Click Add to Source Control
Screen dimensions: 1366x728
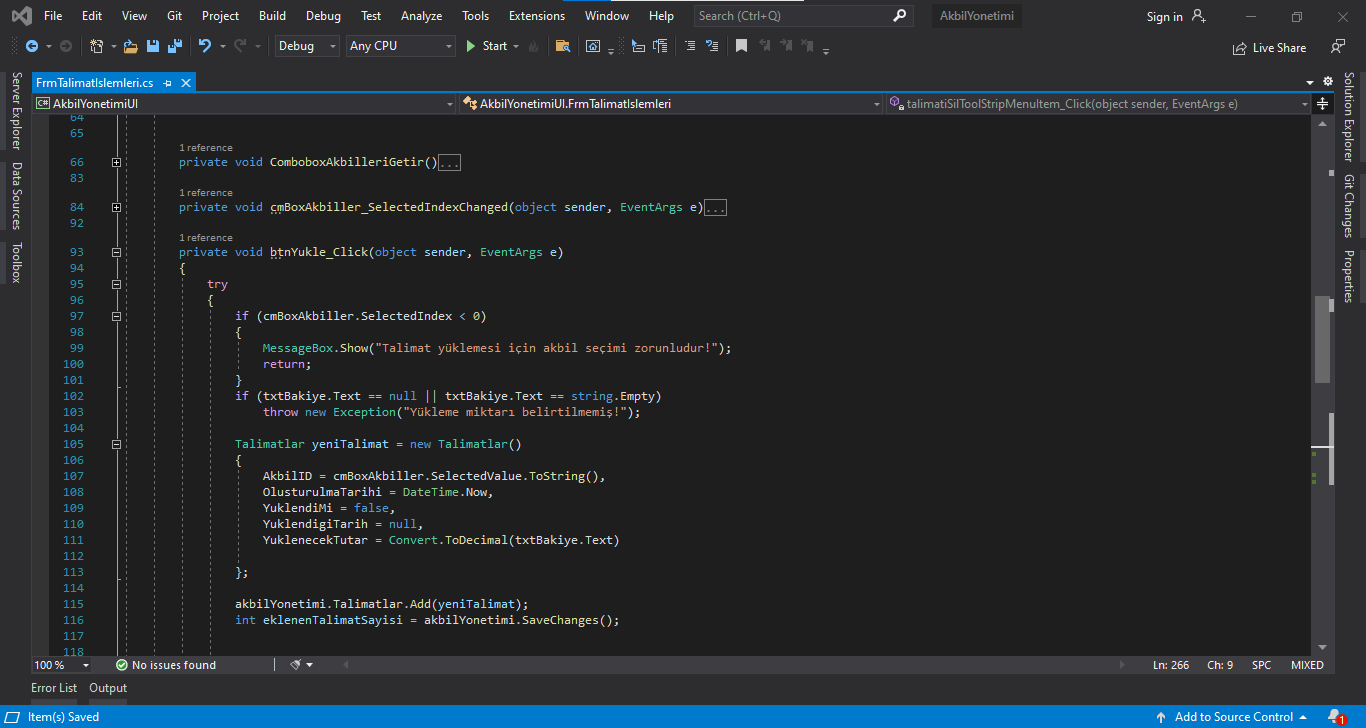click(x=1232, y=717)
